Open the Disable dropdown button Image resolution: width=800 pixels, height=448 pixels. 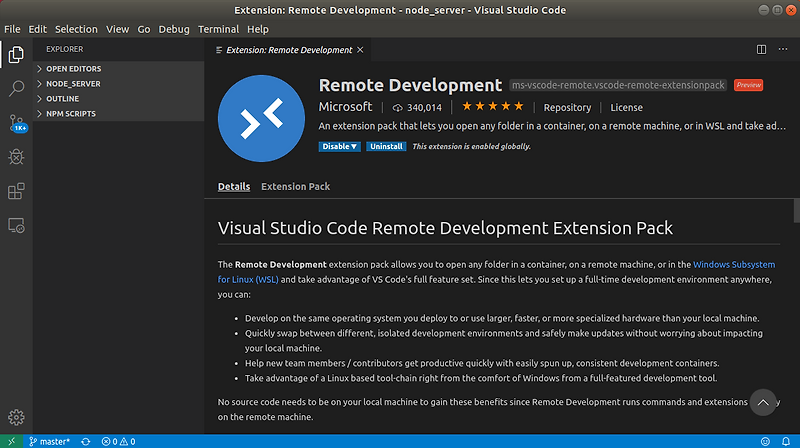tap(339, 146)
